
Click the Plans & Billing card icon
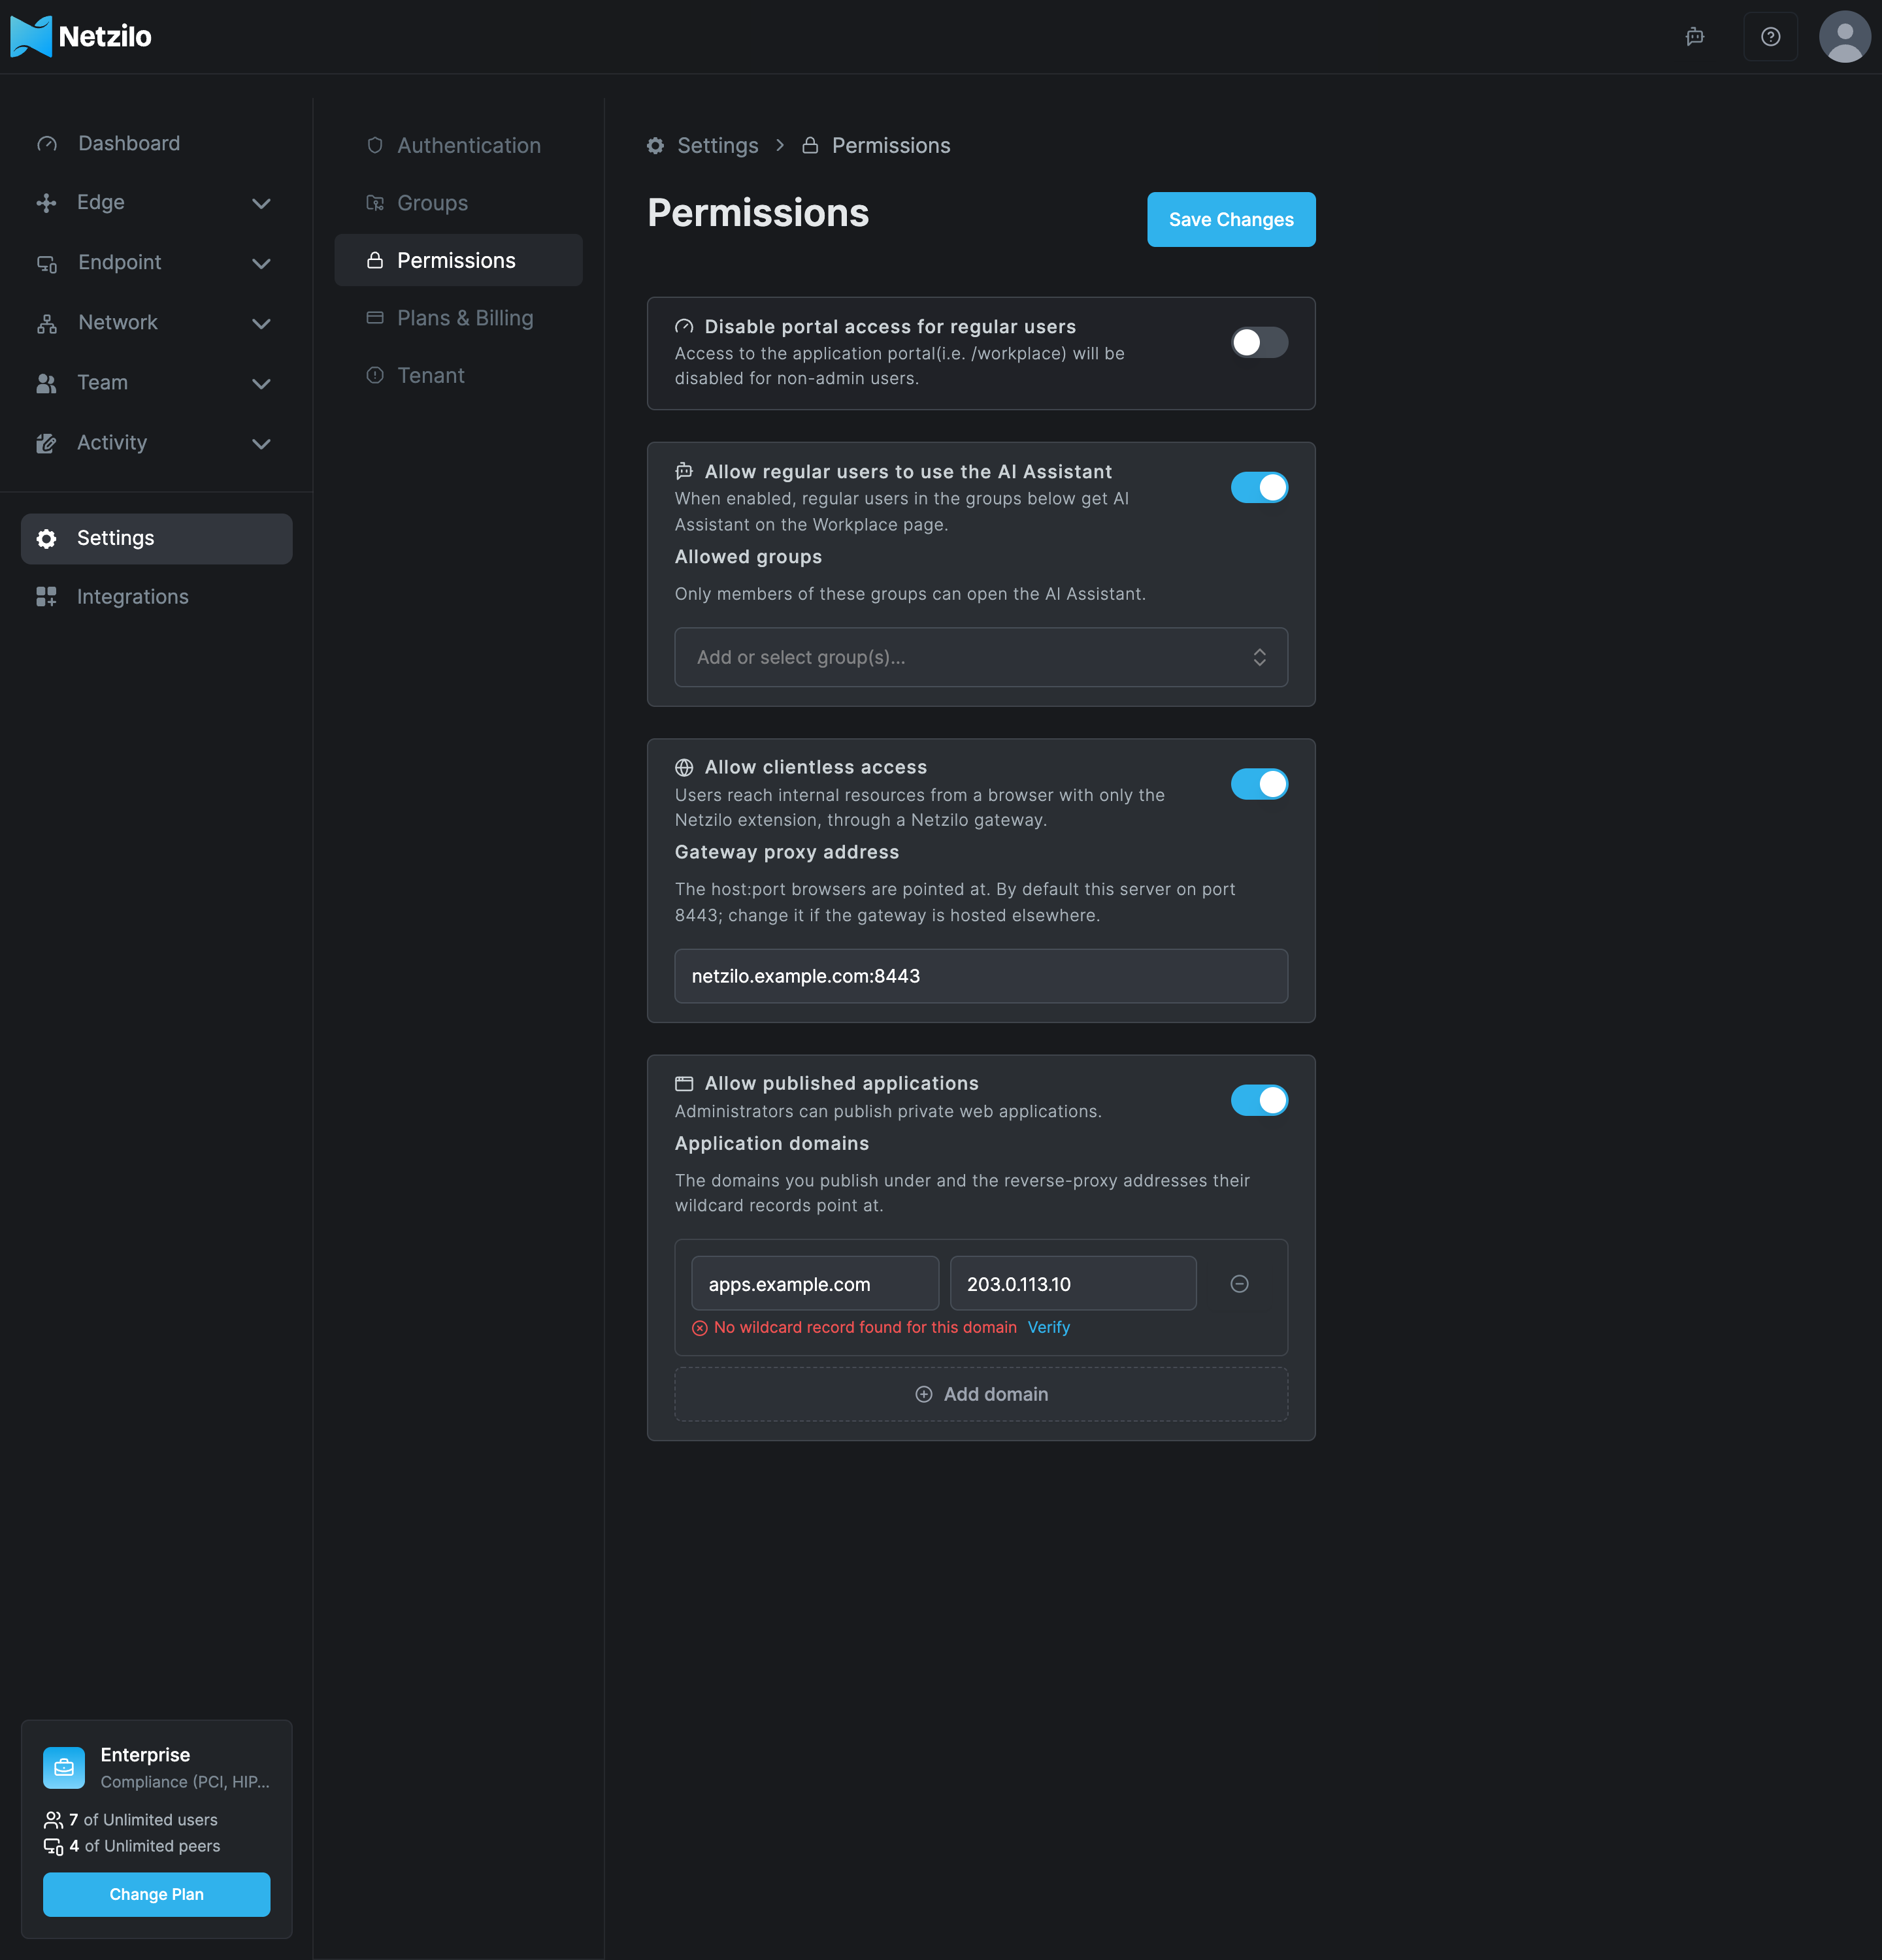(375, 318)
